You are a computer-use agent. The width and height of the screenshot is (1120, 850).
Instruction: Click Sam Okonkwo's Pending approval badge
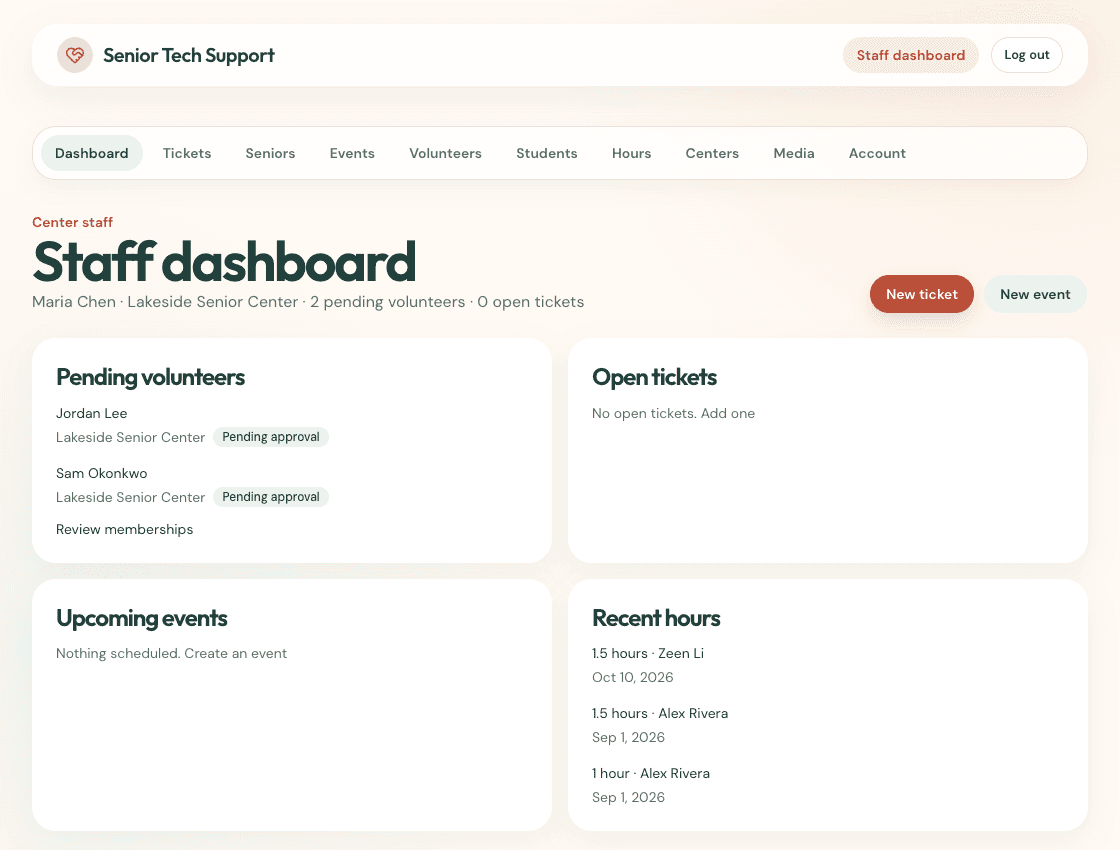tap(271, 497)
